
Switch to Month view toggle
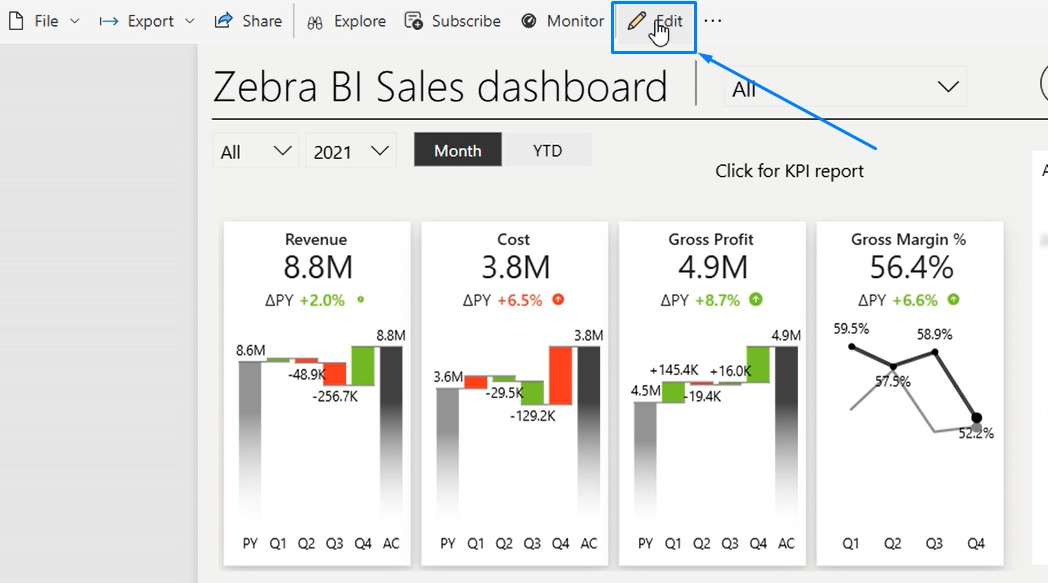tap(458, 151)
